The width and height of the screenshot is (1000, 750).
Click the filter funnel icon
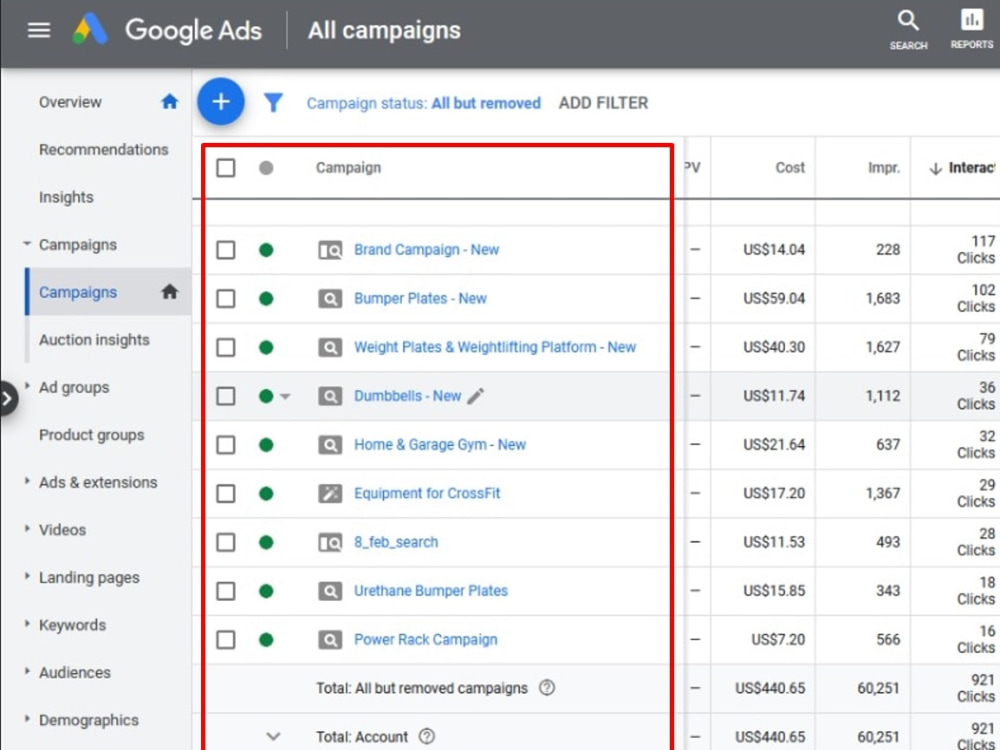[x=273, y=103]
